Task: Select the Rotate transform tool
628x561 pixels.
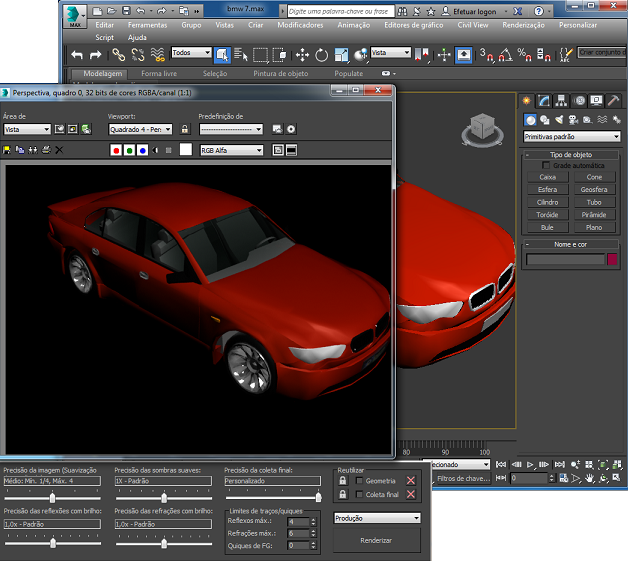Action: (321, 54)
